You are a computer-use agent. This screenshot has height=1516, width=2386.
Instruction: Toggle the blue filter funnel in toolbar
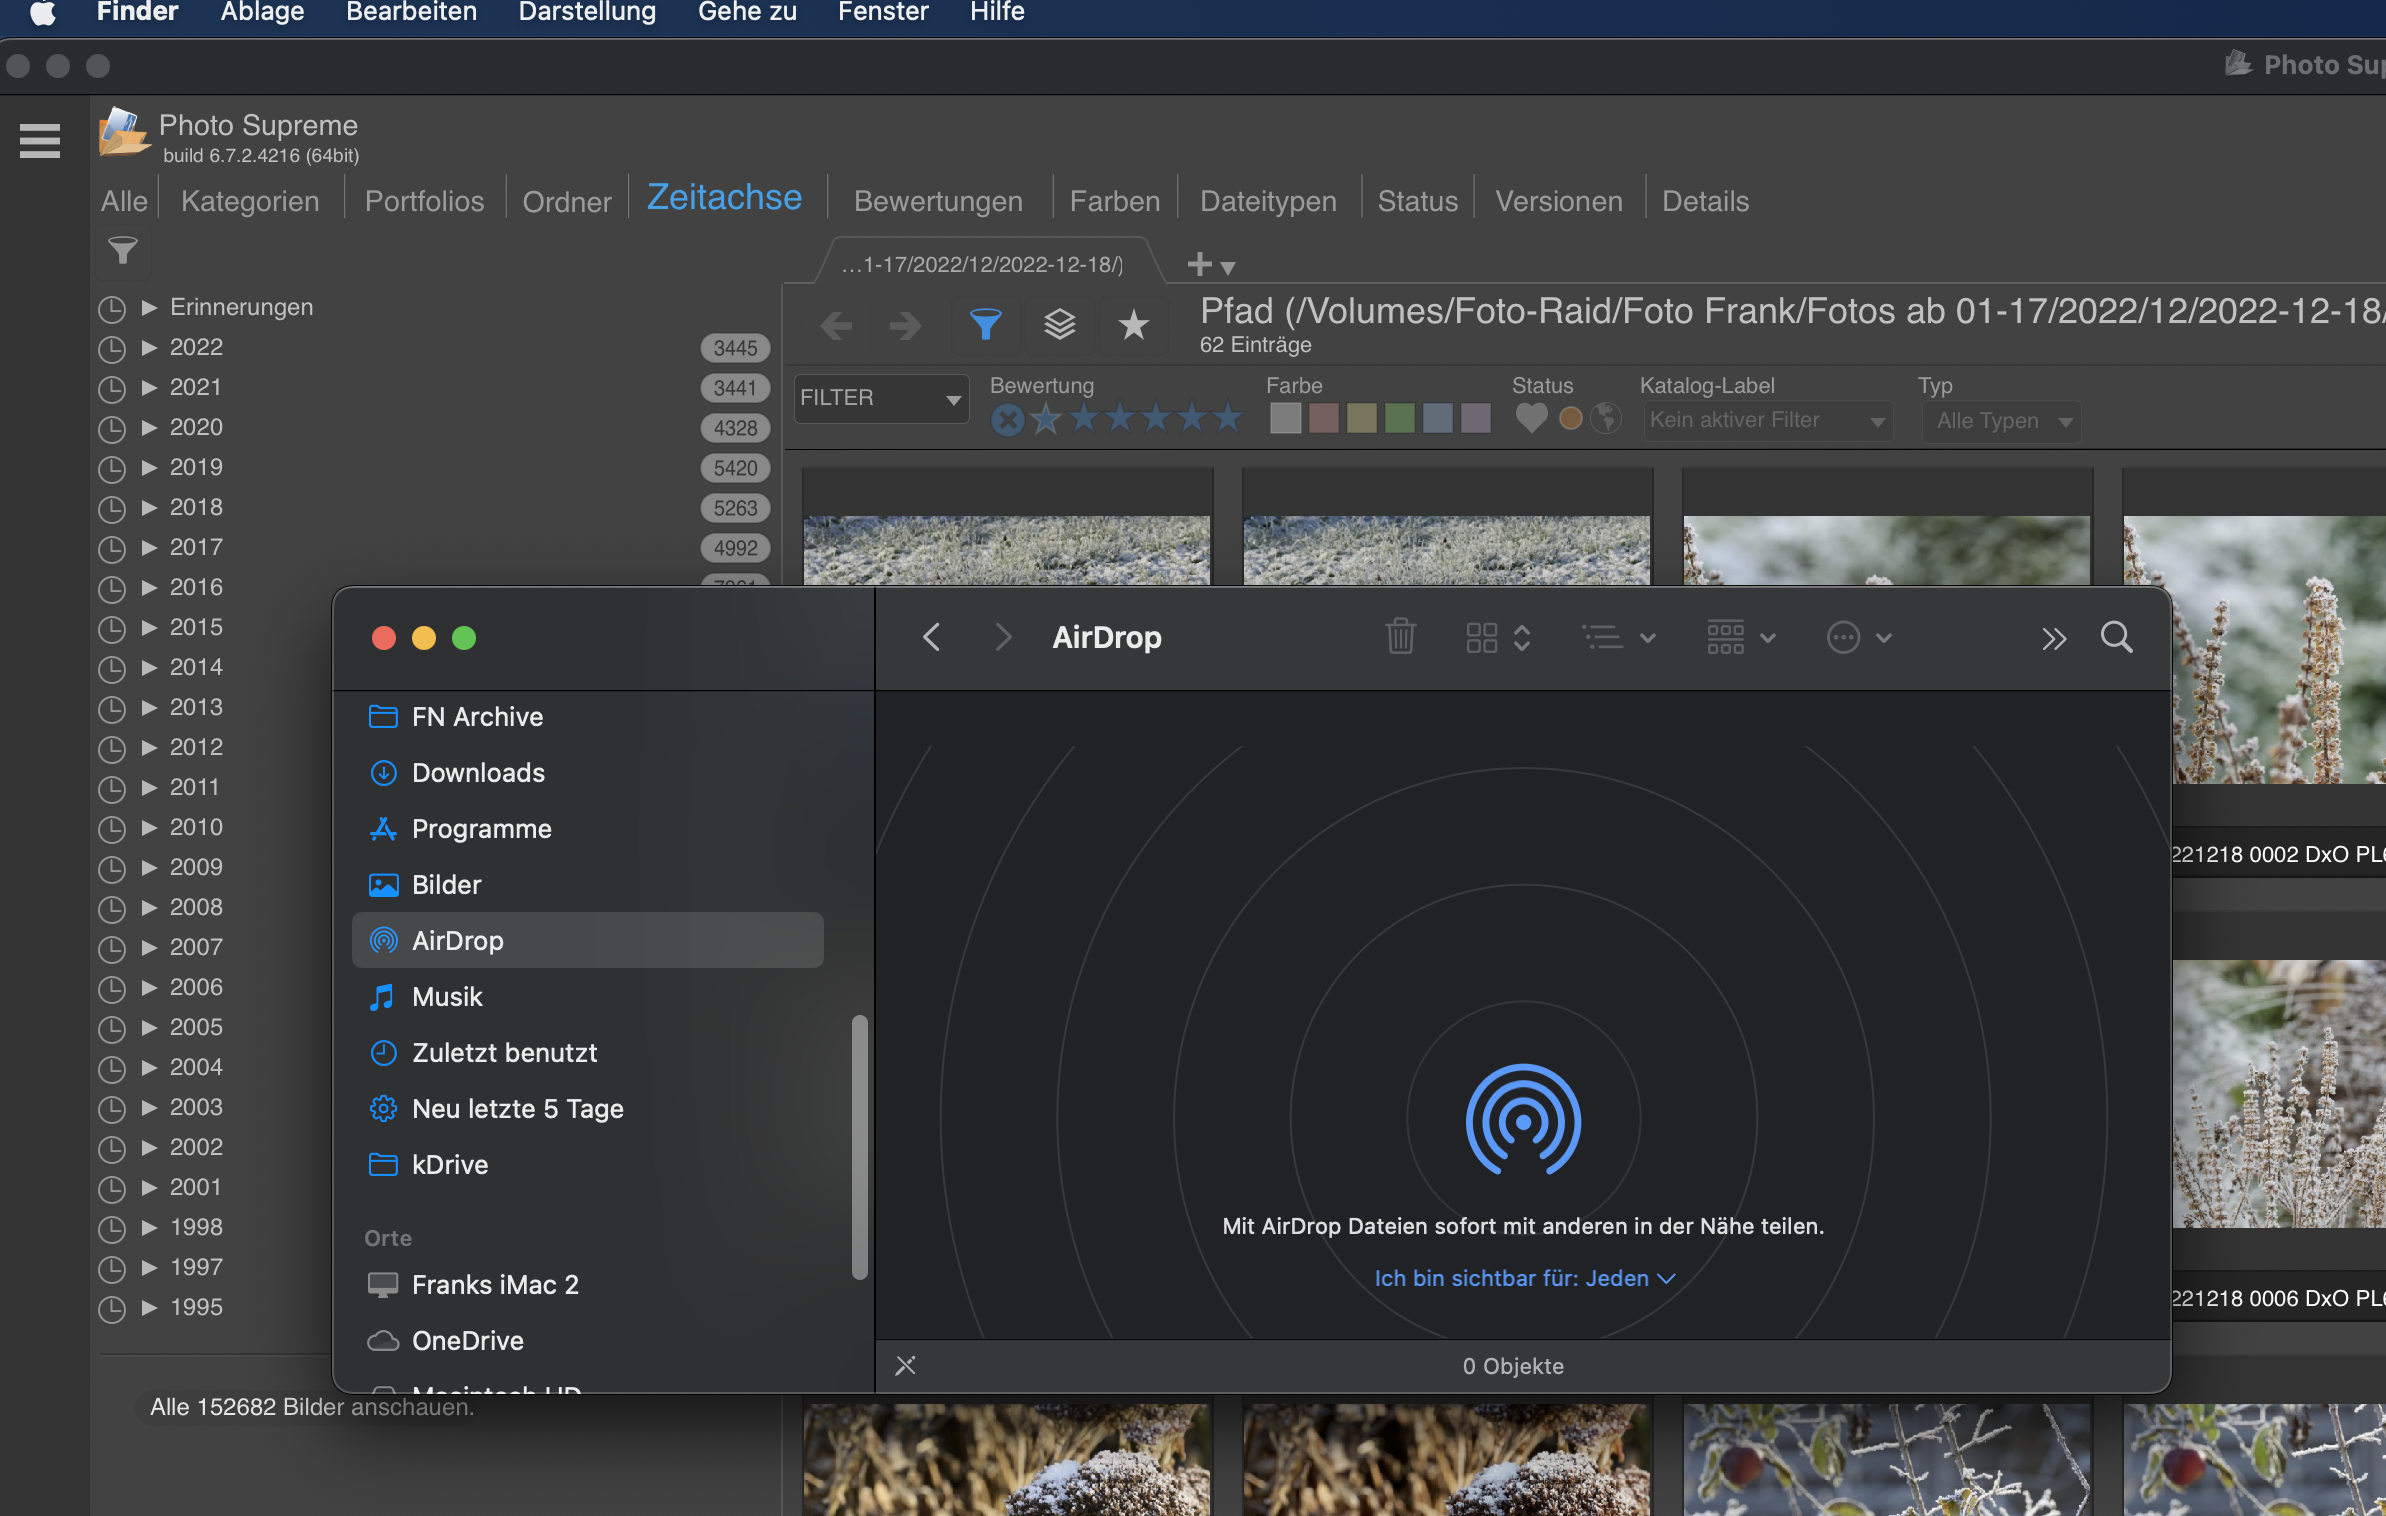tap(985, 324)
